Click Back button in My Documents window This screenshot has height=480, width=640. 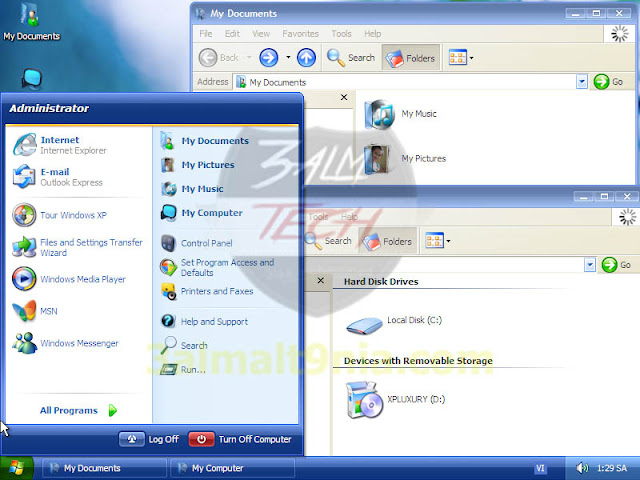click(219, 58)
